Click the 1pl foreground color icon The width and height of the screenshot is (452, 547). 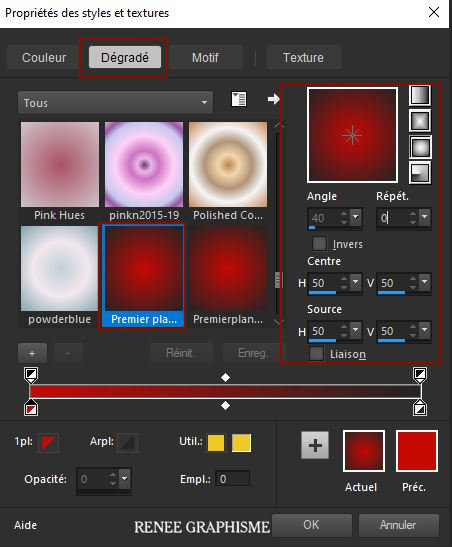48,442
